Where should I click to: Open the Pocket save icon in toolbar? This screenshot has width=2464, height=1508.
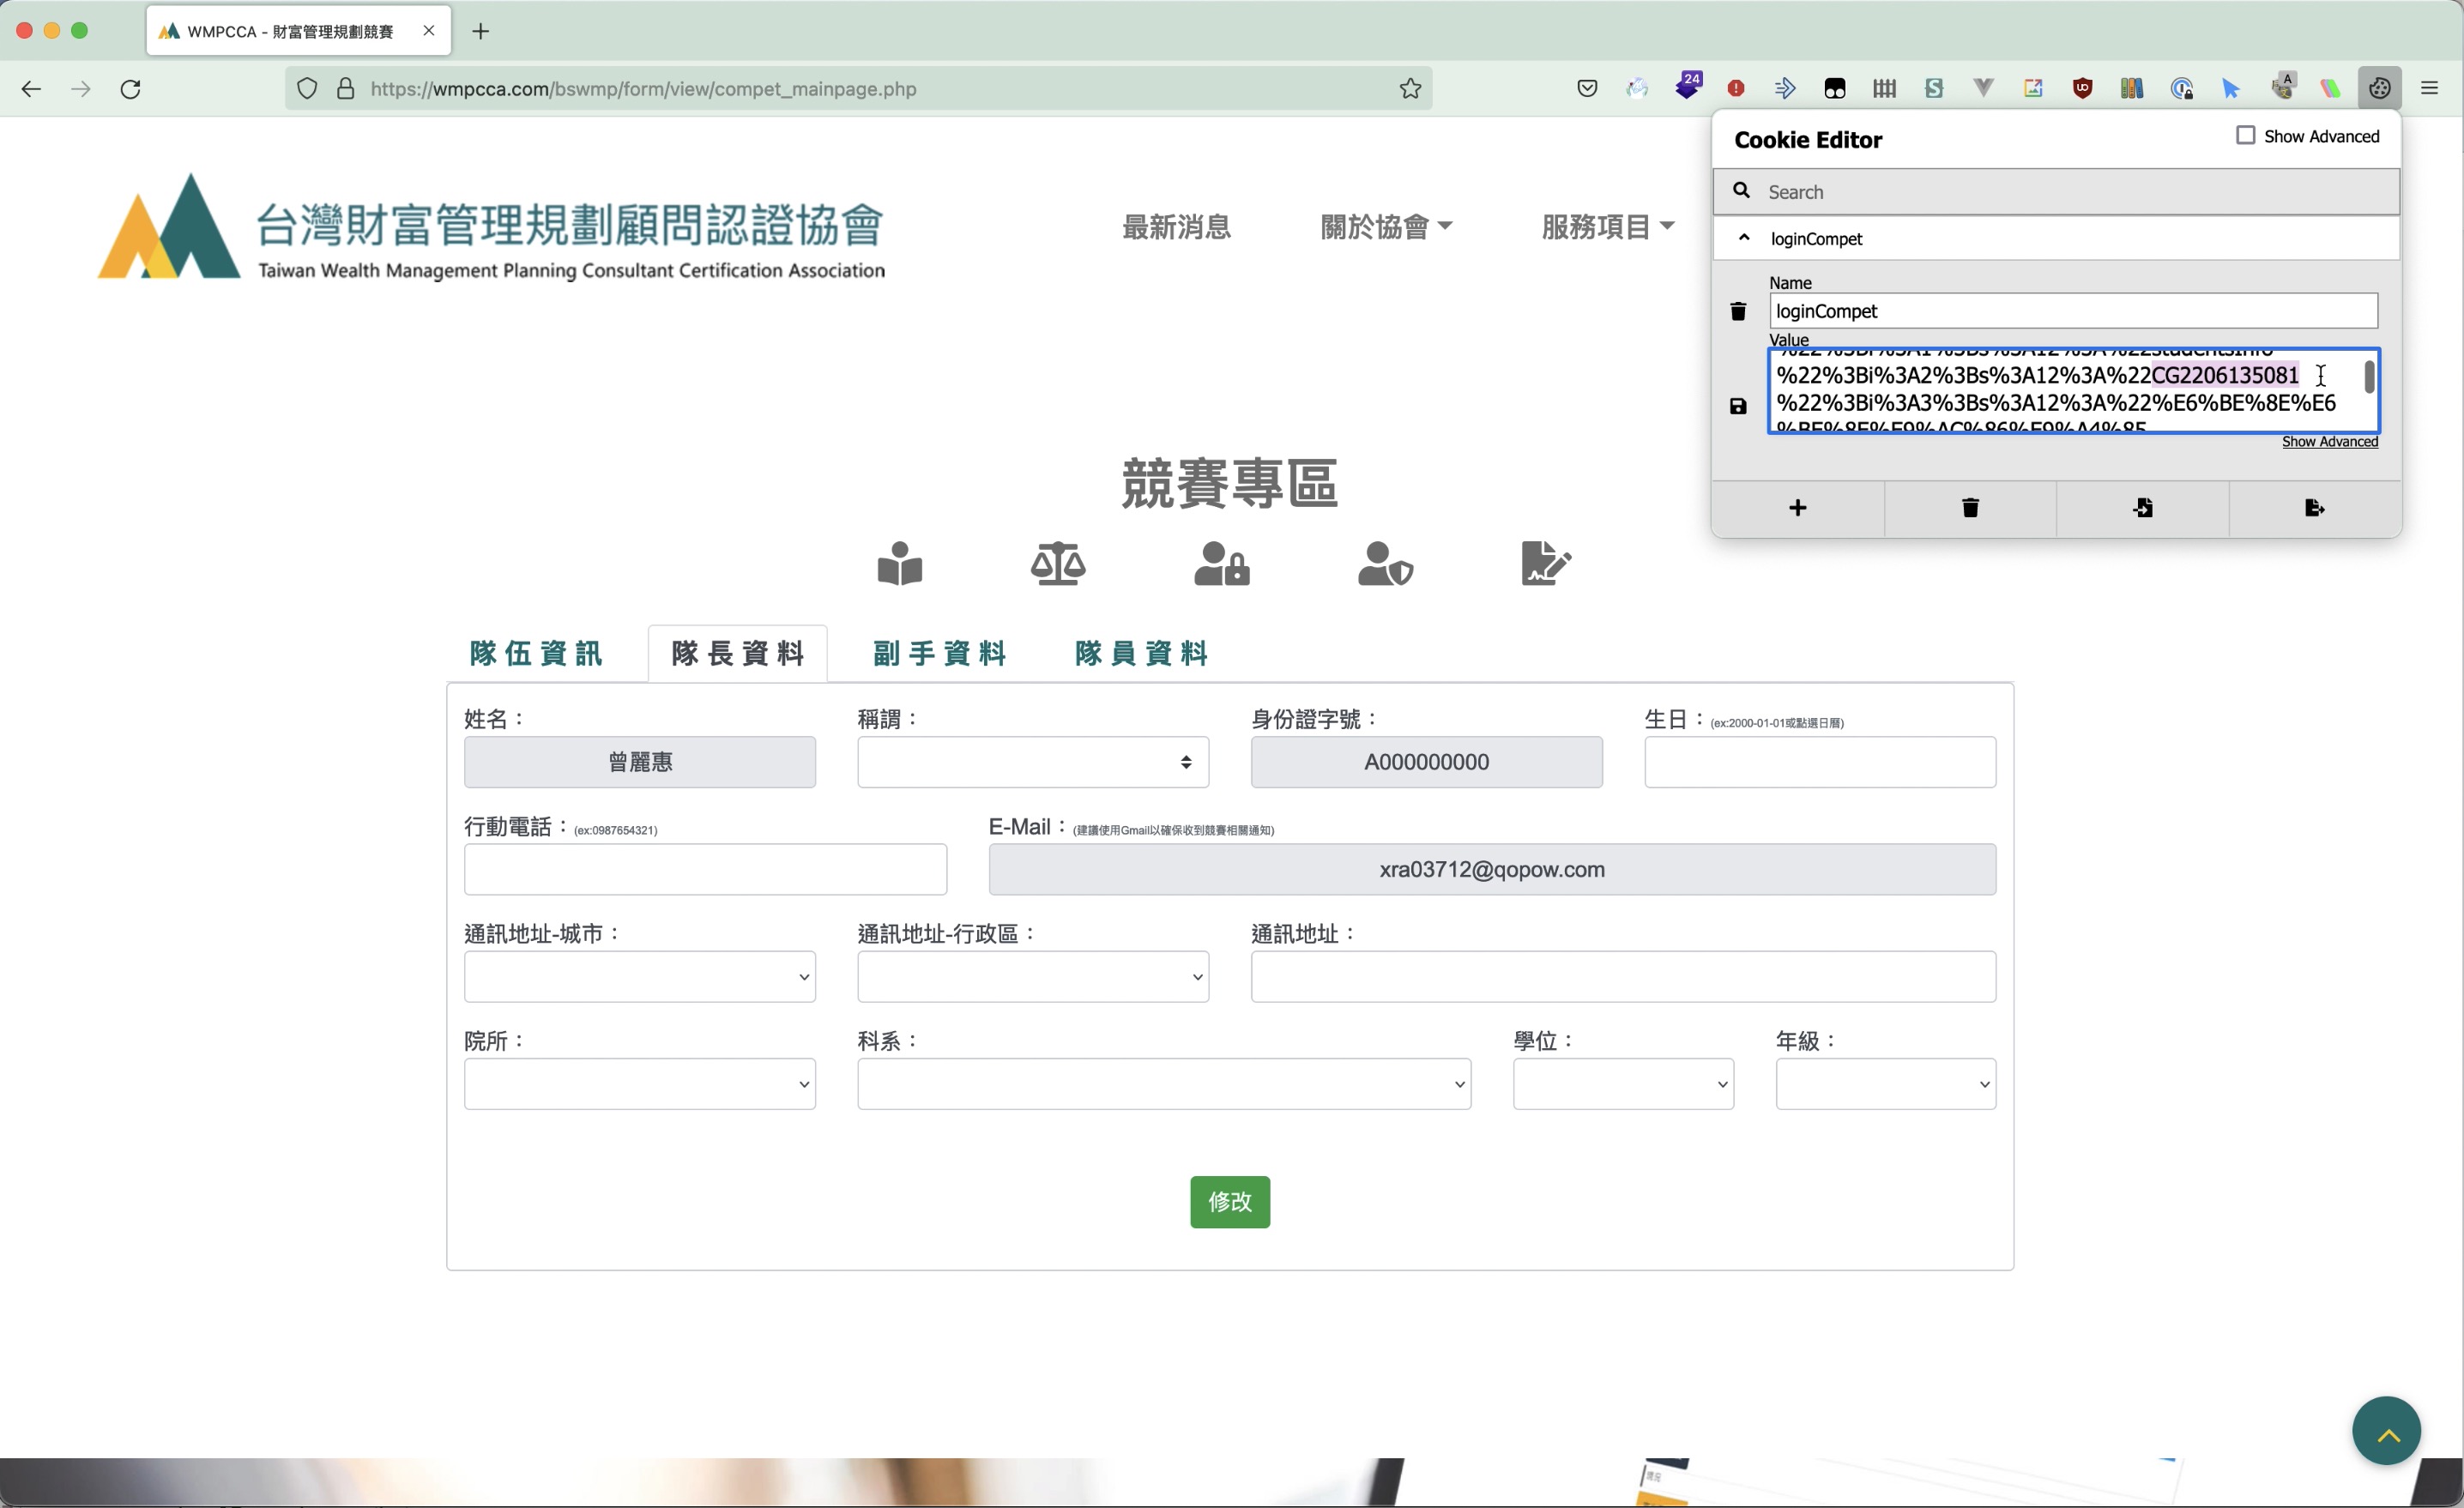pos(1587,89)
